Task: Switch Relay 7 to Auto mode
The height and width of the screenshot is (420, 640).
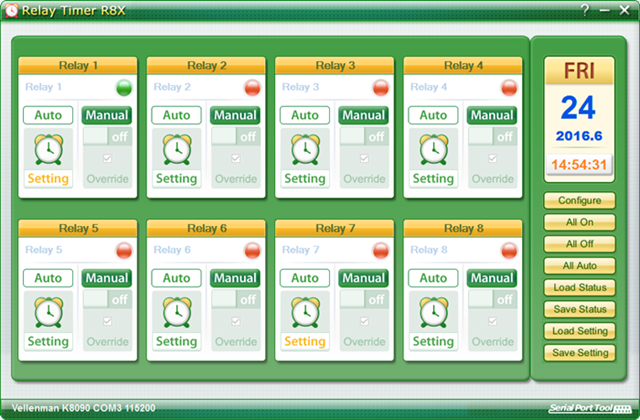Action: (x=305, y=278)
